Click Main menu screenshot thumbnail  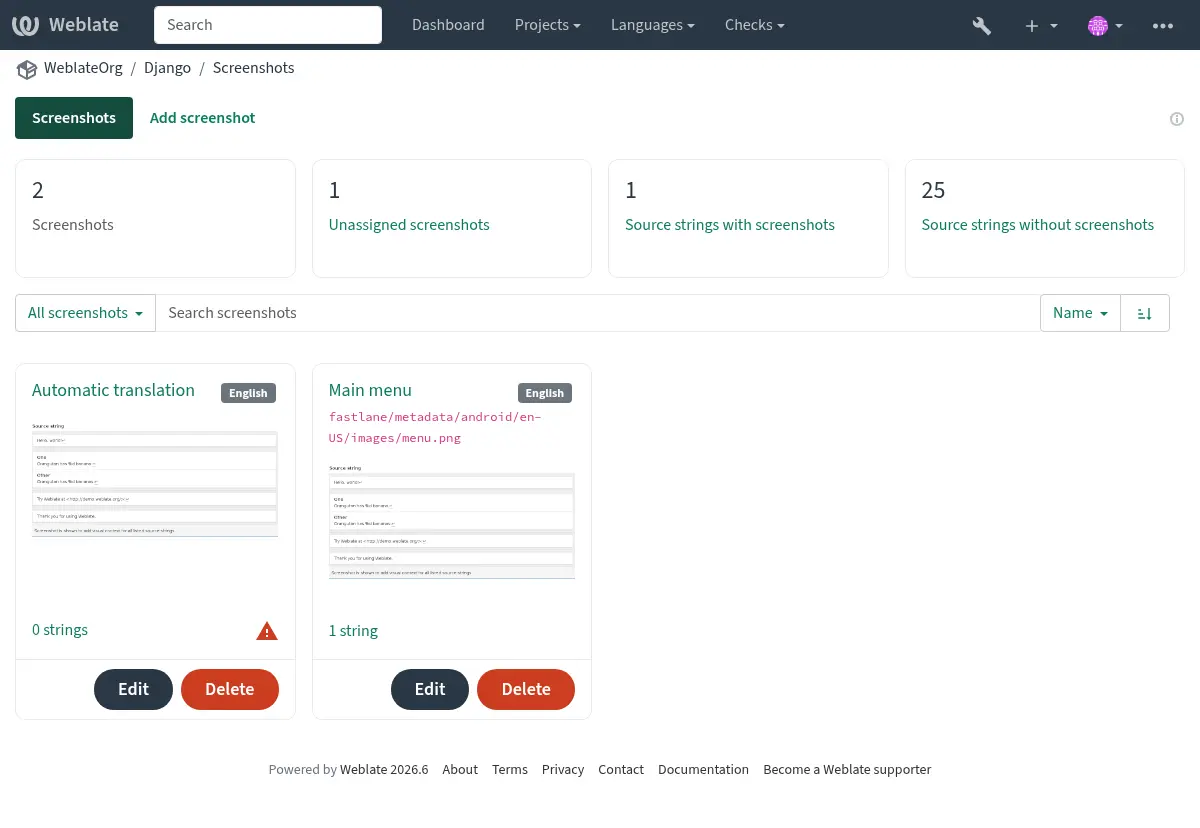tap(452, 522)
